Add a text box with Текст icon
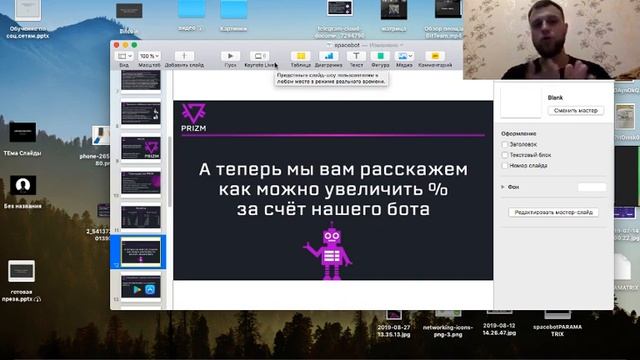This screenshot has width=640, height=360. [x=356, y=56]
